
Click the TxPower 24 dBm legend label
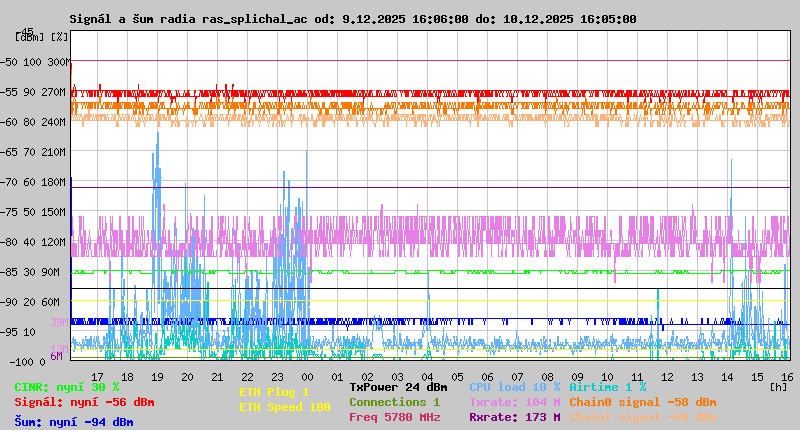[398, 387]
